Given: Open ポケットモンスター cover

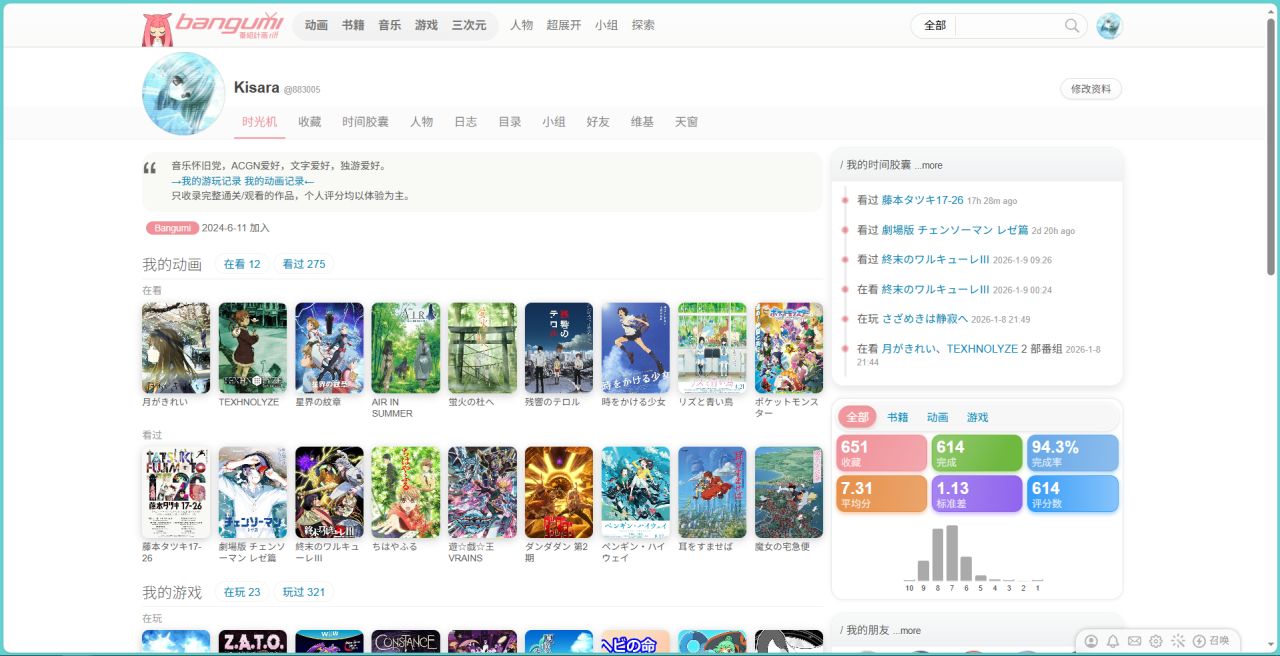Looking at the screenshot, I should click(789, 348).
